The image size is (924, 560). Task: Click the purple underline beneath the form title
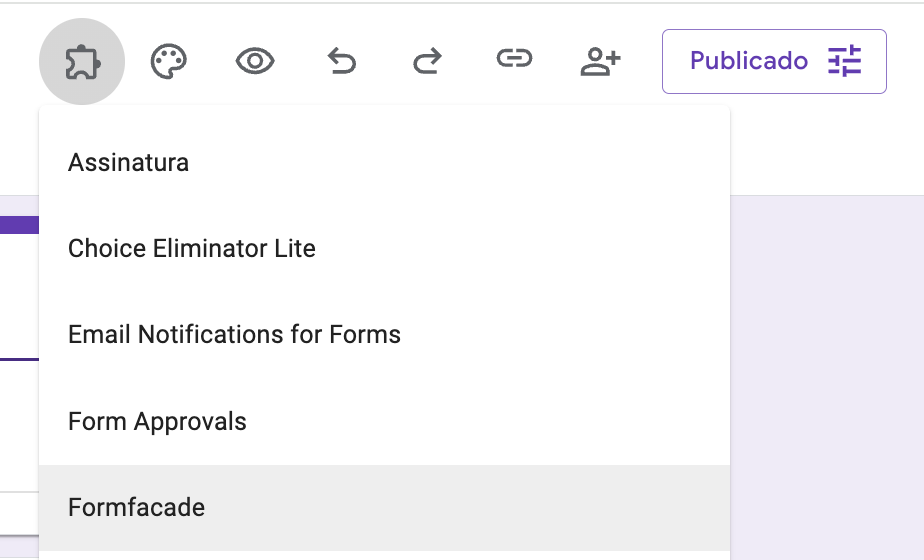[x=19, y=359]
